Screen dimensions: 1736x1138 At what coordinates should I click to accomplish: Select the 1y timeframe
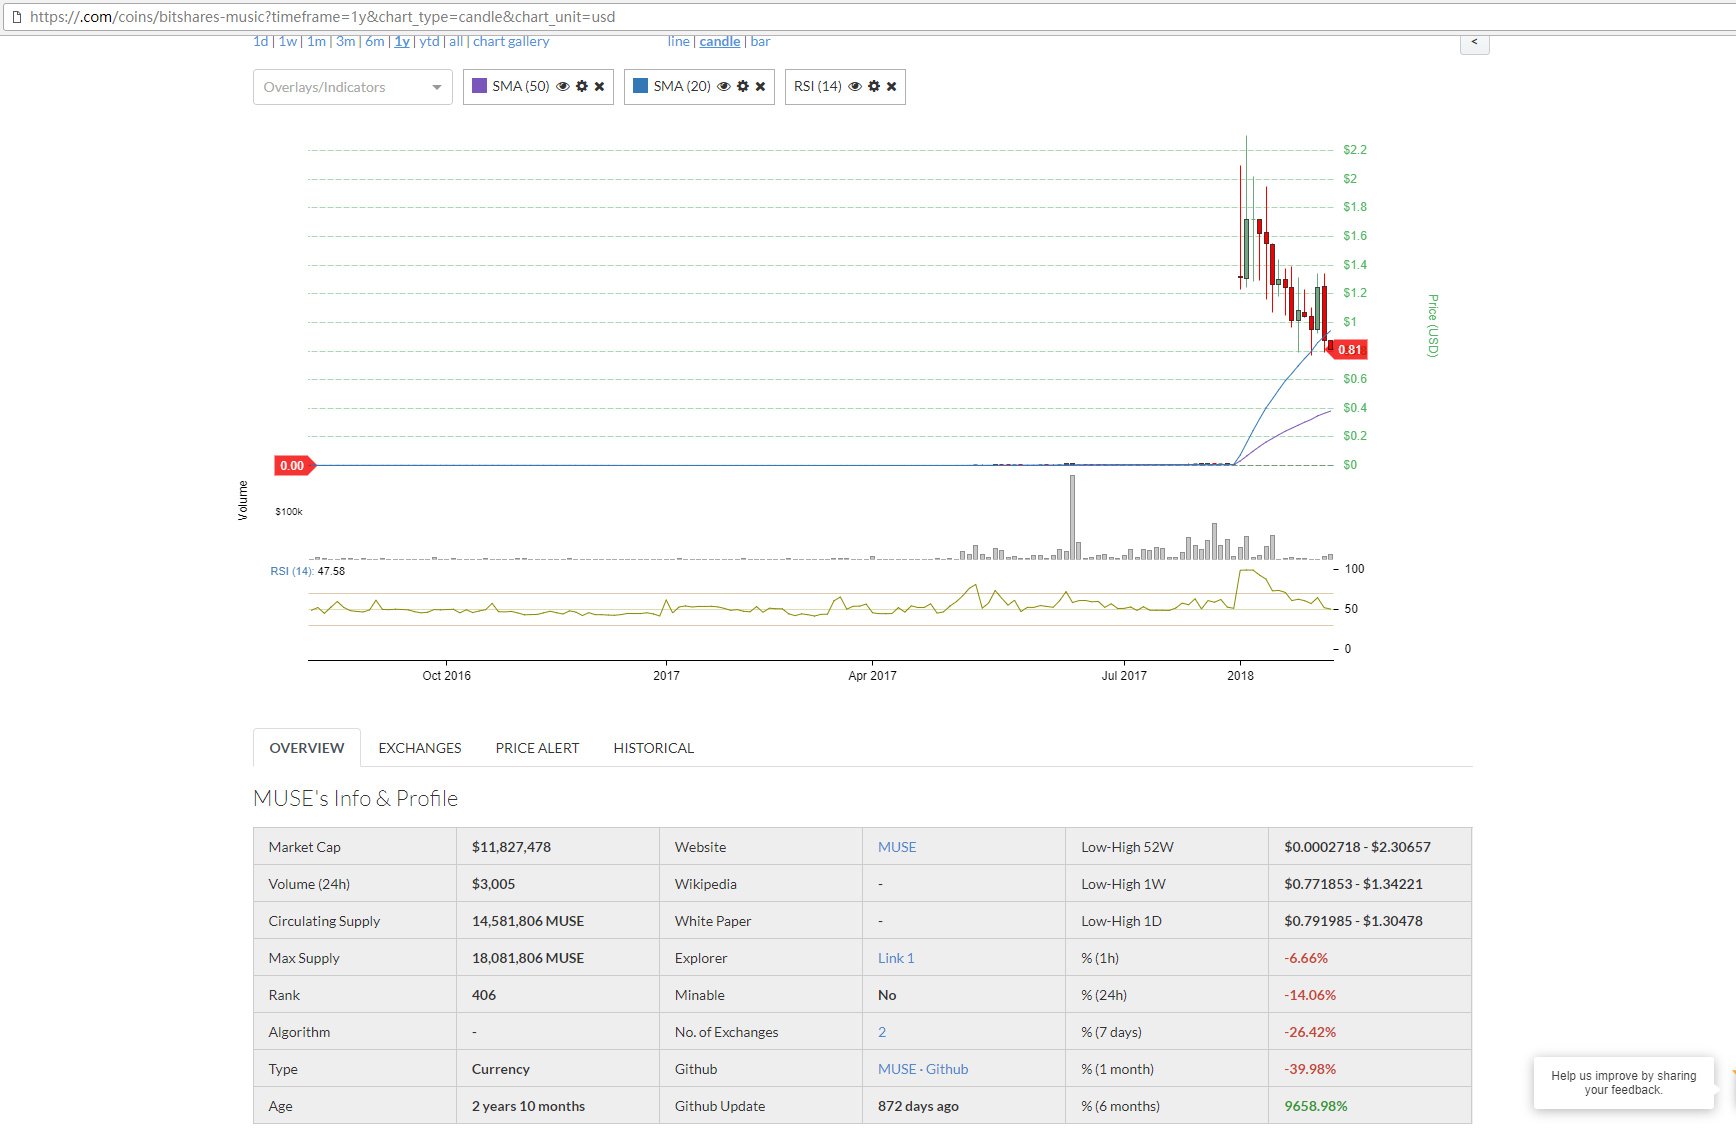point(402,41)
